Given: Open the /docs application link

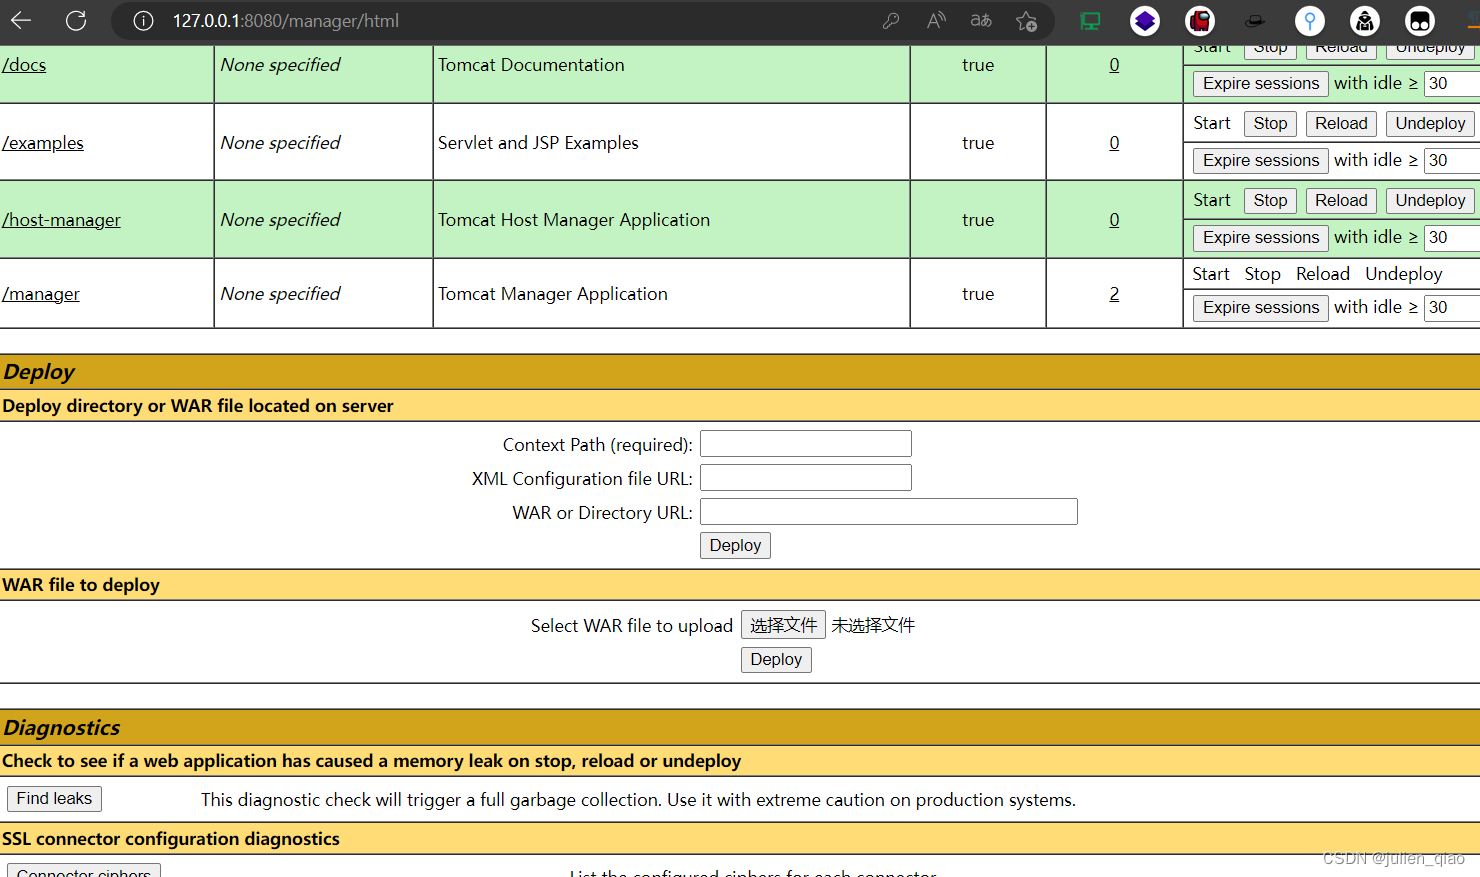Looking at the screenshot, I should tap(24, 65).
